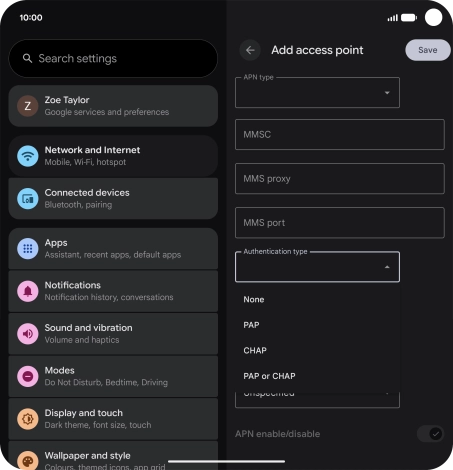
Task: Tap the Sound and vibration speaker icon
Action: tap(28, 334)
